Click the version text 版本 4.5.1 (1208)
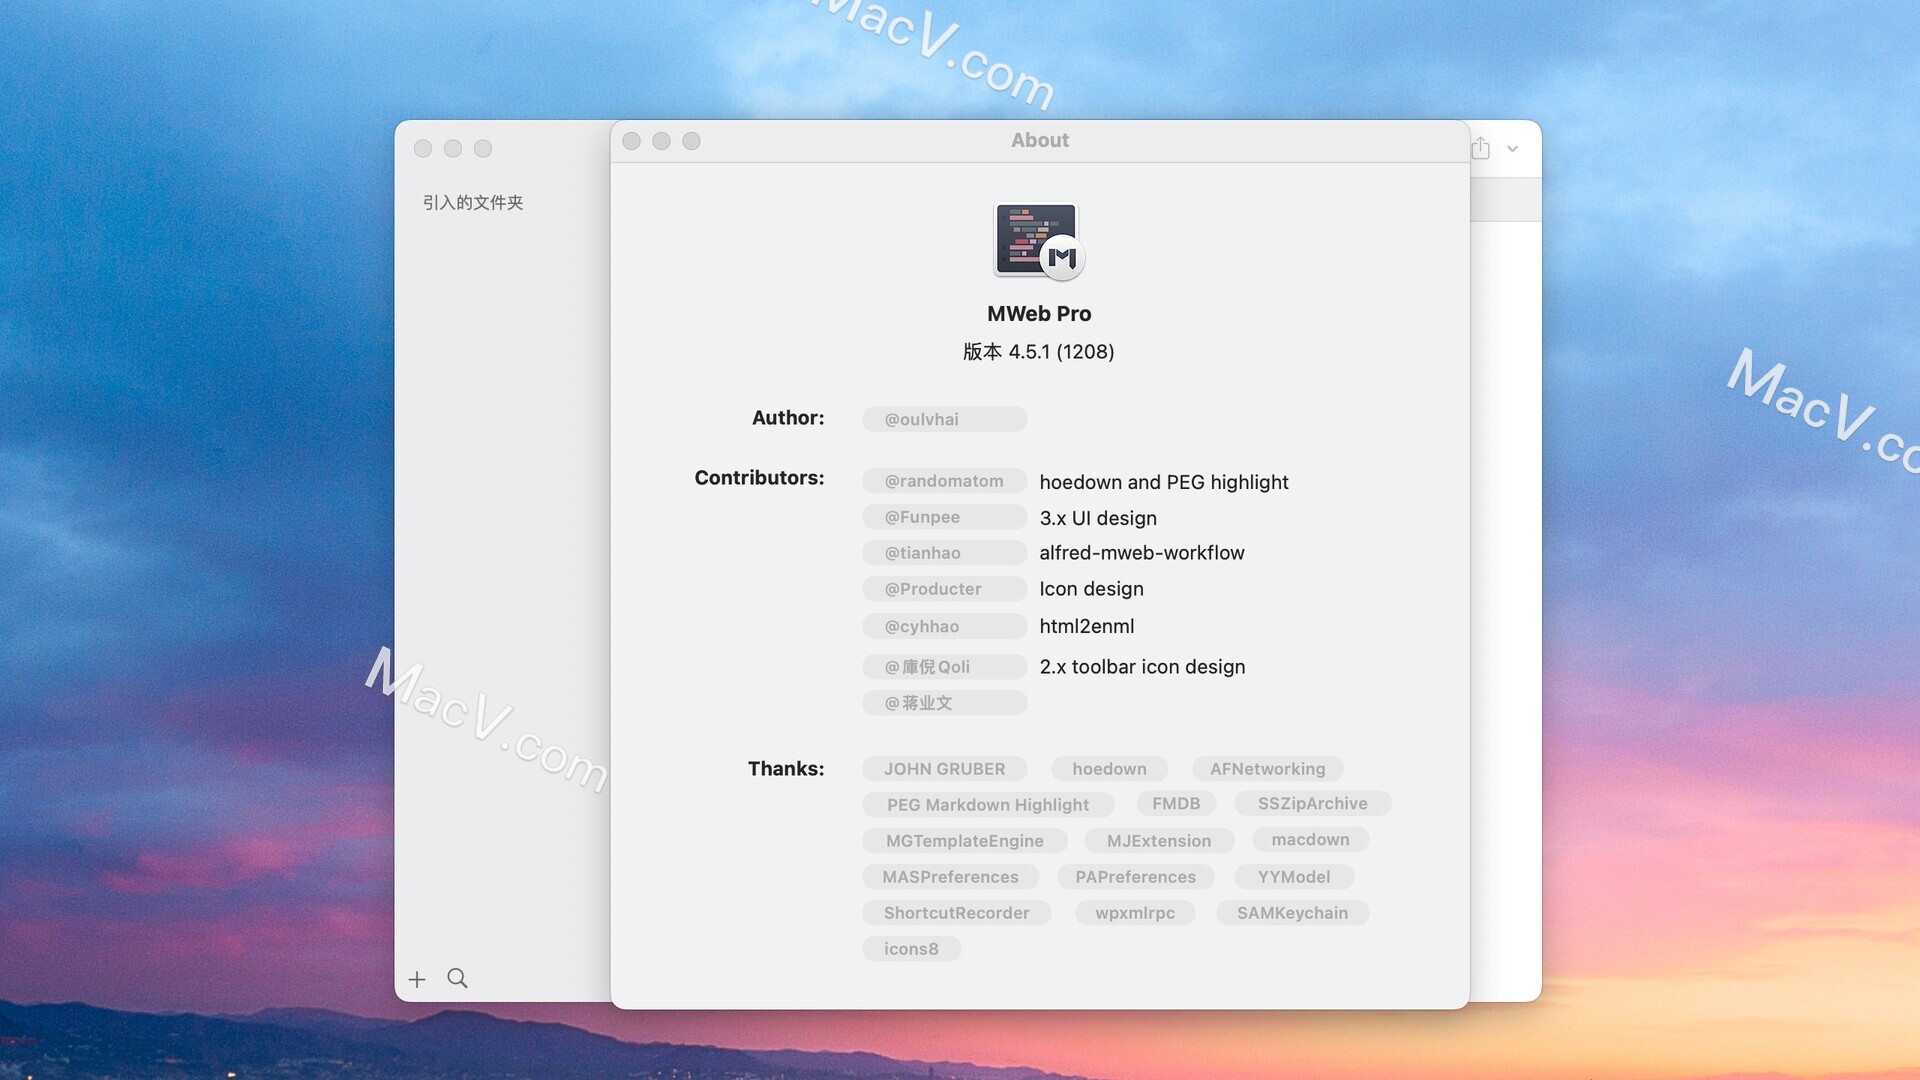The width and height of the screenshot is (1920, 1080). (x=1038, y=352)
